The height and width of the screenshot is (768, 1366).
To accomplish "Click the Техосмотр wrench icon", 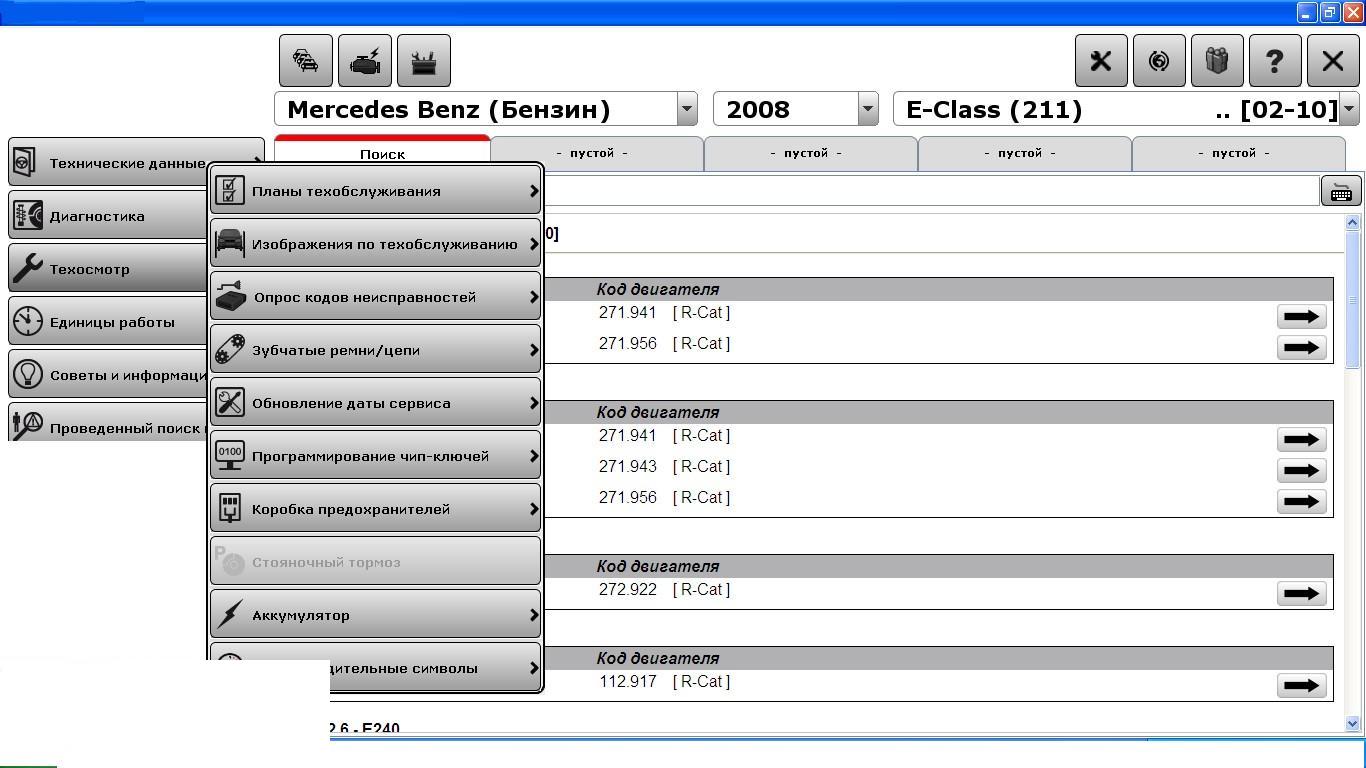I will tap(28, 268).
